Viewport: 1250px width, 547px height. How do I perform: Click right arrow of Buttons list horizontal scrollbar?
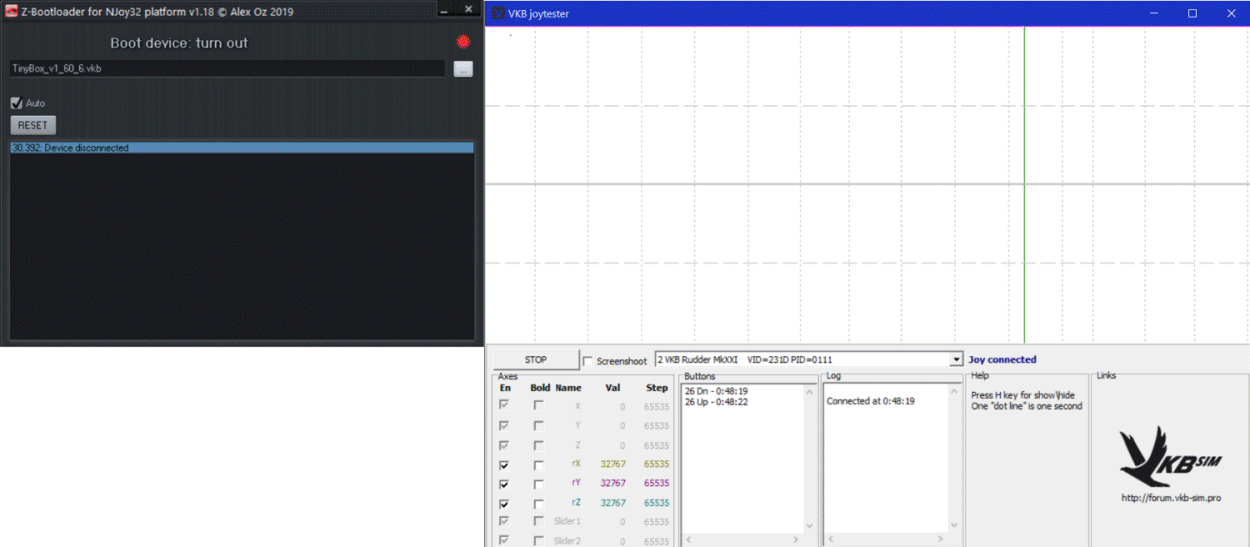797,540
